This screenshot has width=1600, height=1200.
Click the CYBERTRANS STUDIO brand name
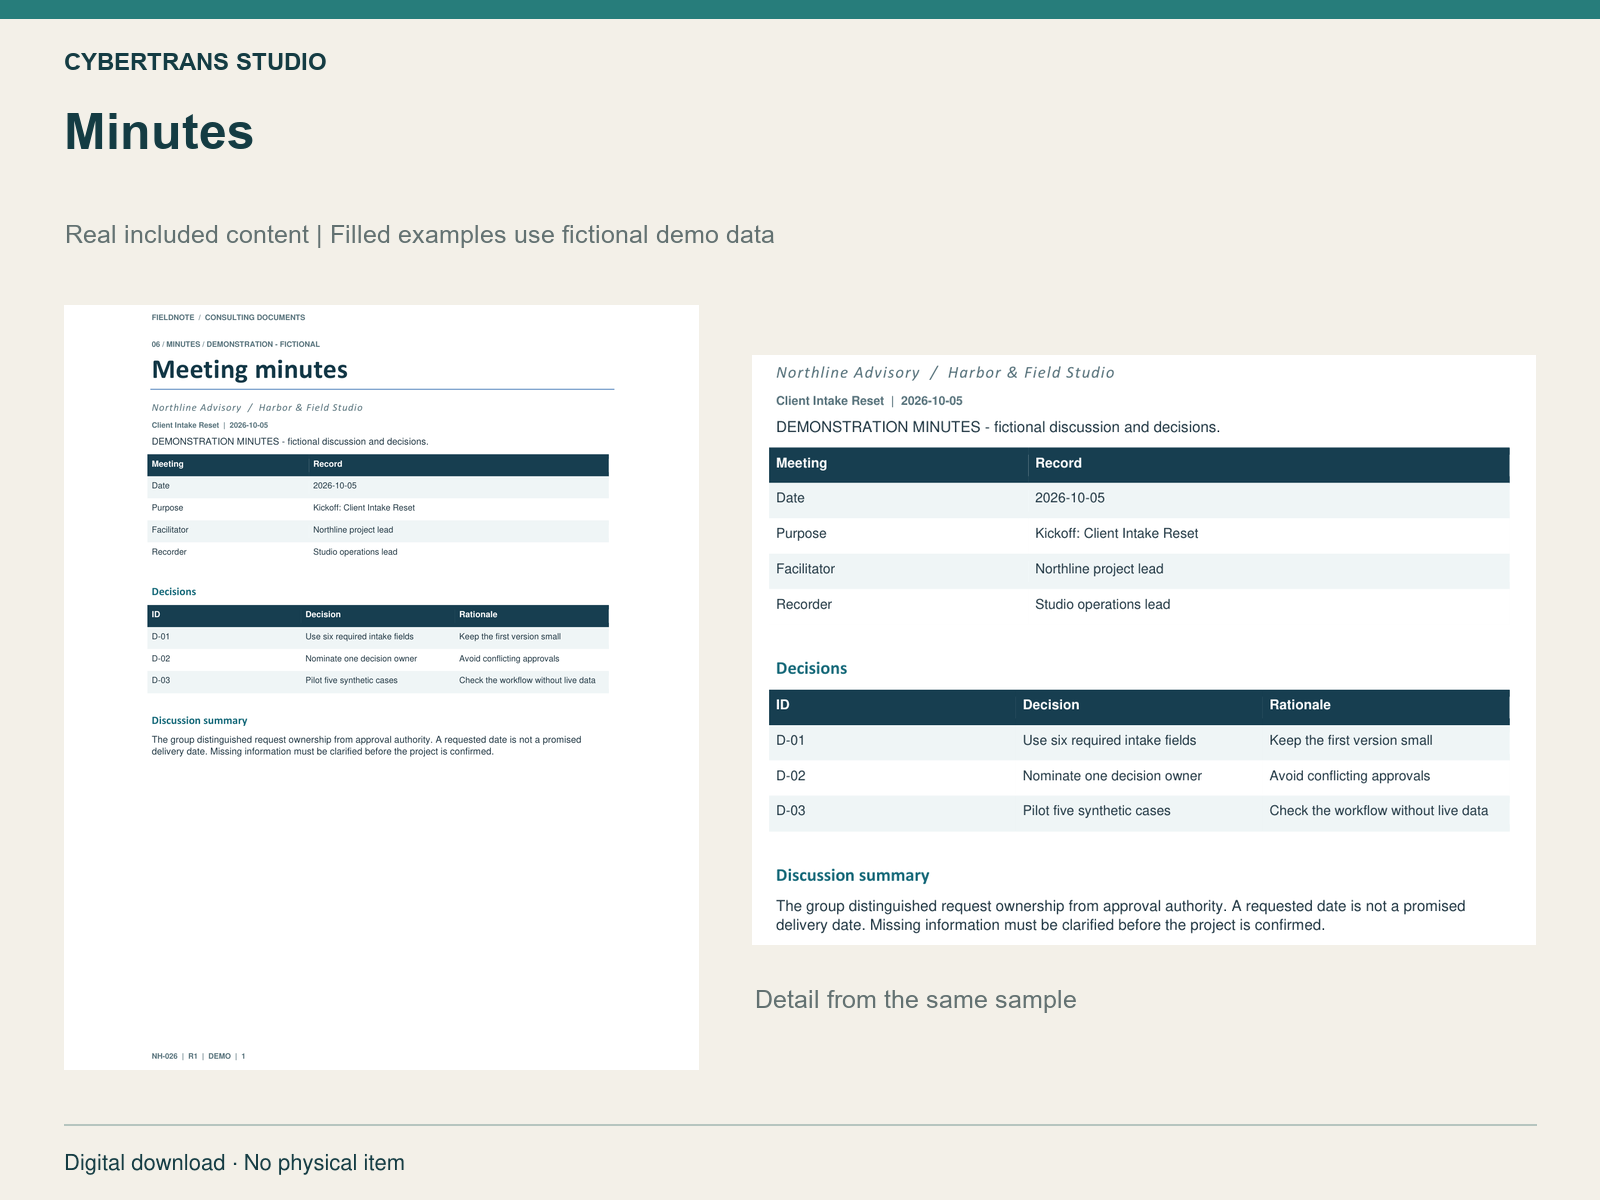[x=195, y=62]
